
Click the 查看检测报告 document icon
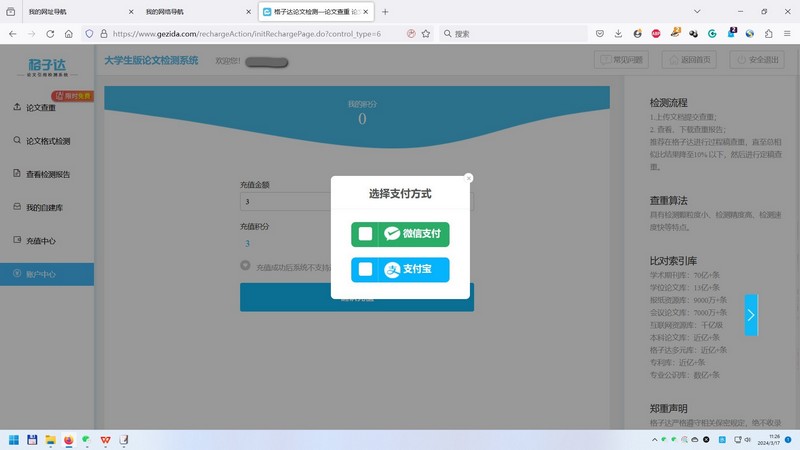[x=16, y=174]
